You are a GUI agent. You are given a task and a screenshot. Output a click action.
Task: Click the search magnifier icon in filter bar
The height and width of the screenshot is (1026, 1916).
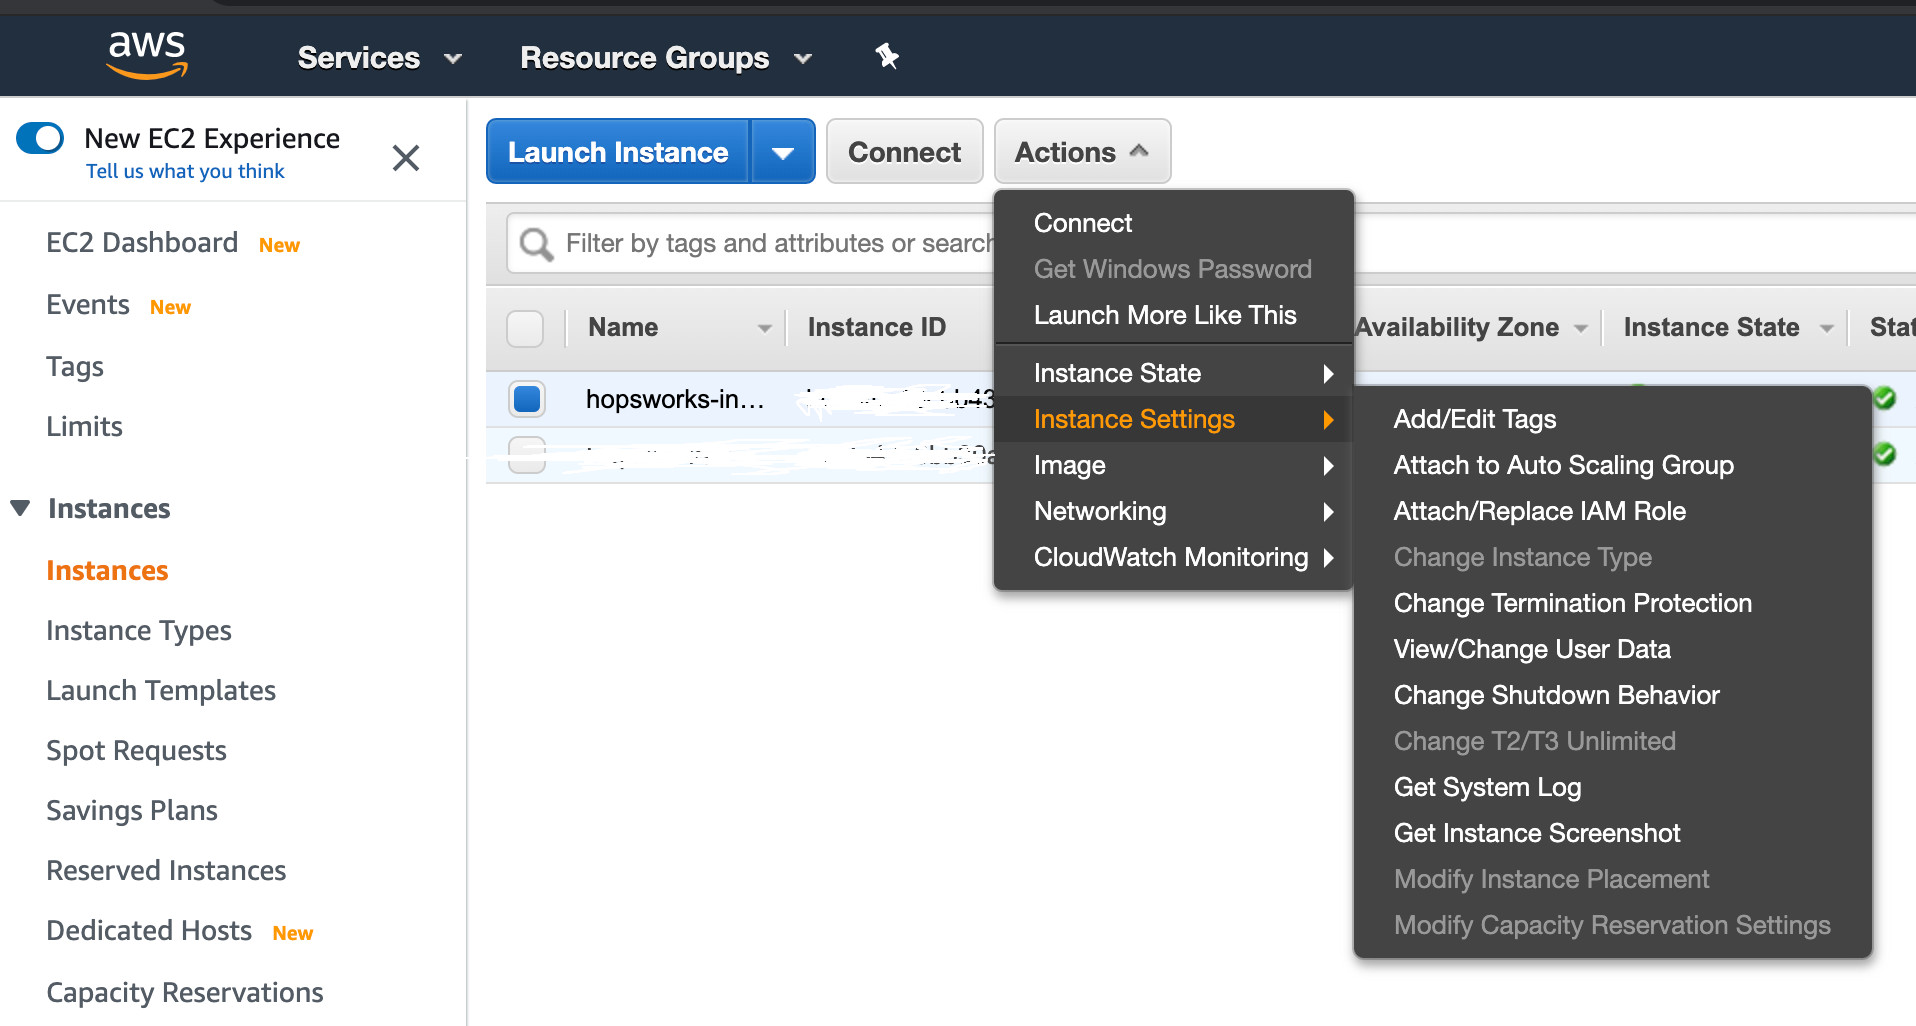[x=537, y=243]
